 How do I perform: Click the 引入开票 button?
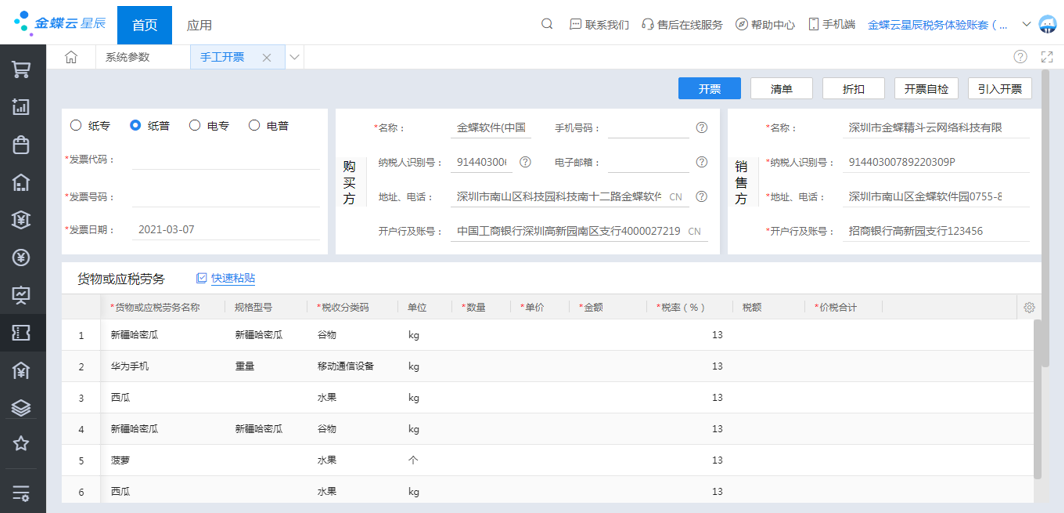click(x=1000, y=88)
